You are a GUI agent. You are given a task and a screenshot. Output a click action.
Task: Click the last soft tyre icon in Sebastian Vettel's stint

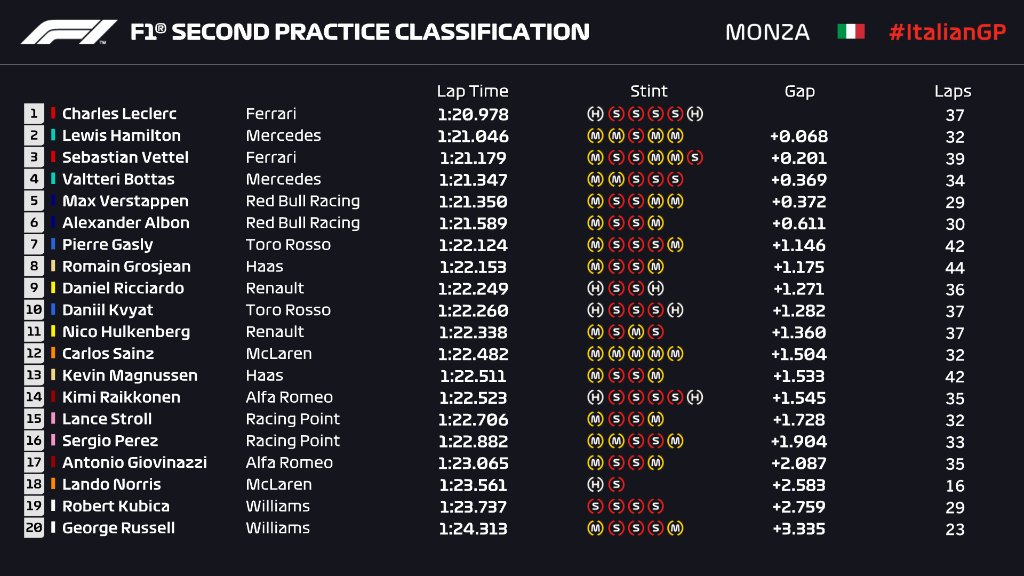[695, 158]
